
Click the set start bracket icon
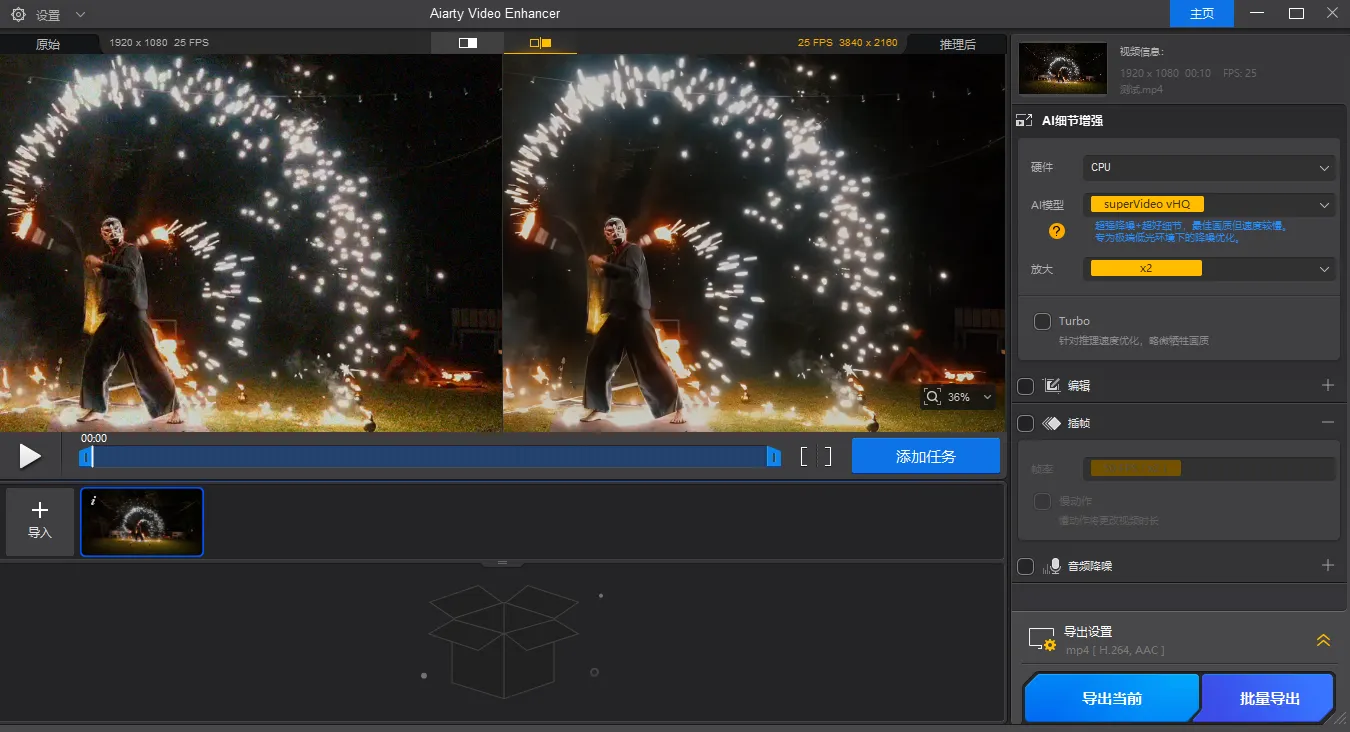(x=804, y=457)
